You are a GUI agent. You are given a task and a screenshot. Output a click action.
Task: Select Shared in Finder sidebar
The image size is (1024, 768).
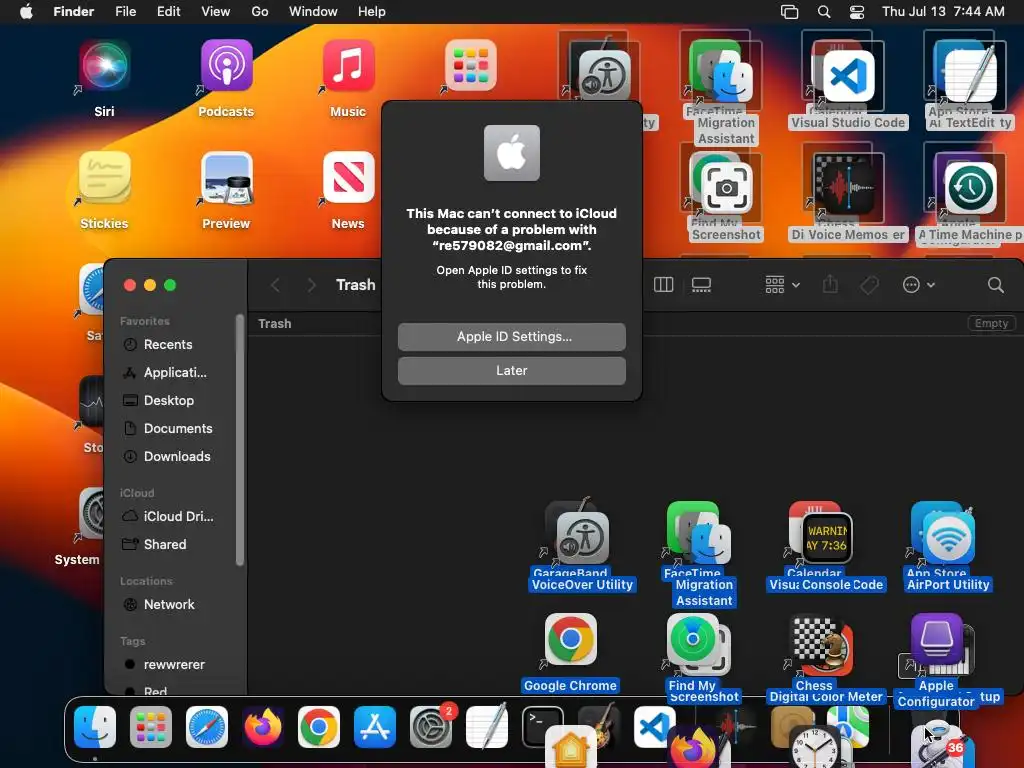[165, 544]
